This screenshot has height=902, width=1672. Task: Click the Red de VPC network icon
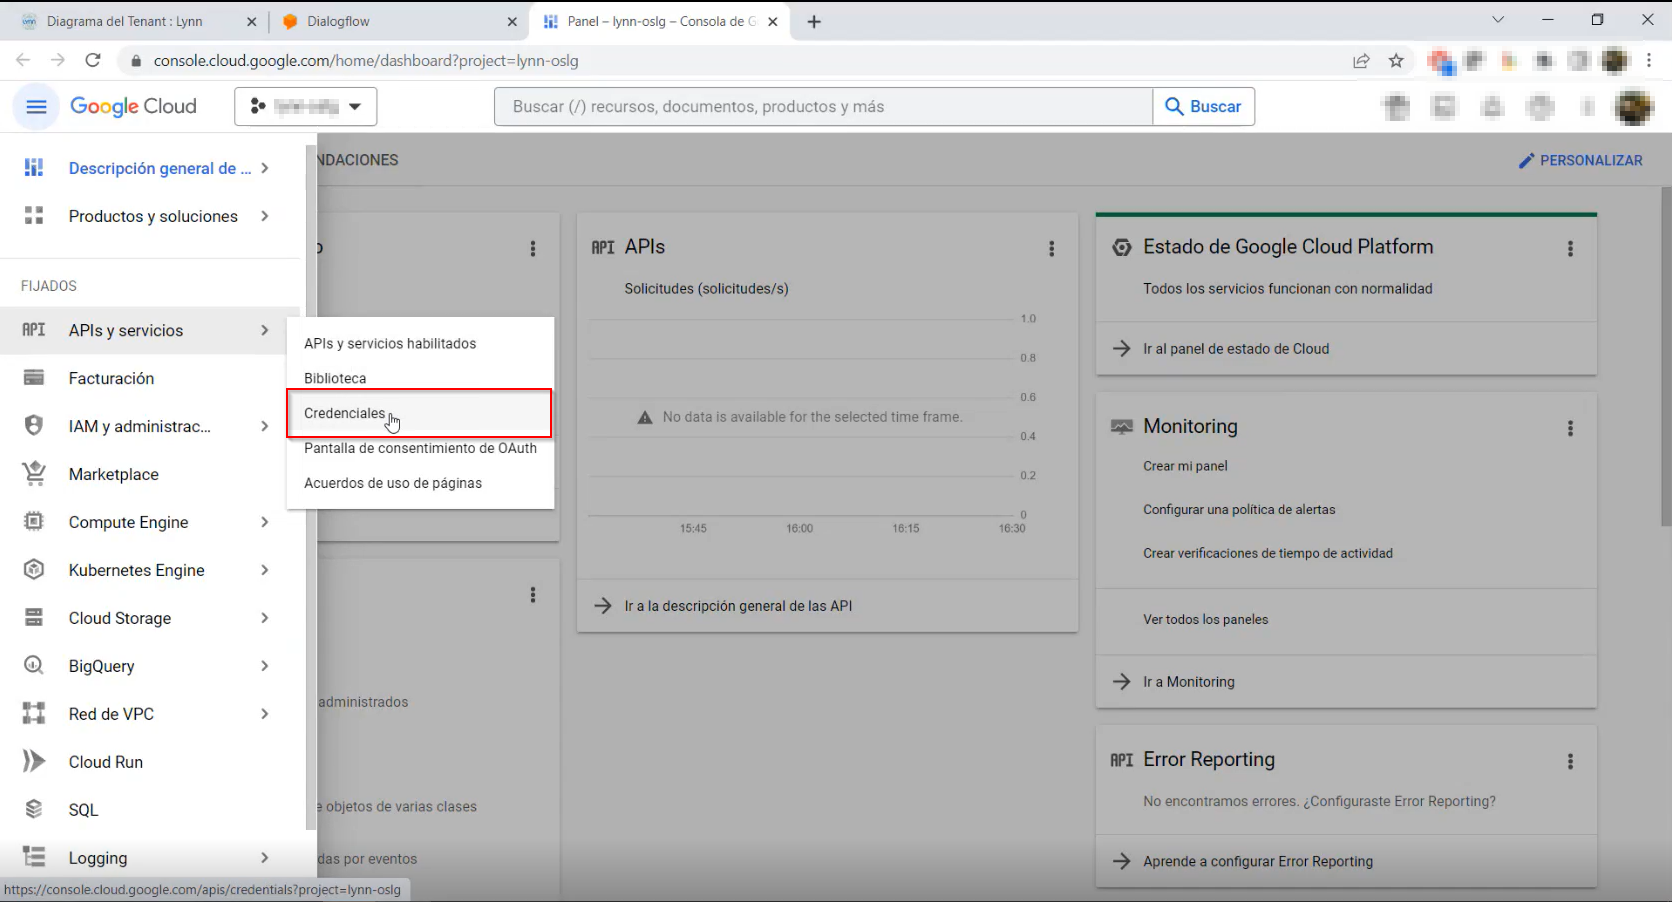tap(34, 714)
